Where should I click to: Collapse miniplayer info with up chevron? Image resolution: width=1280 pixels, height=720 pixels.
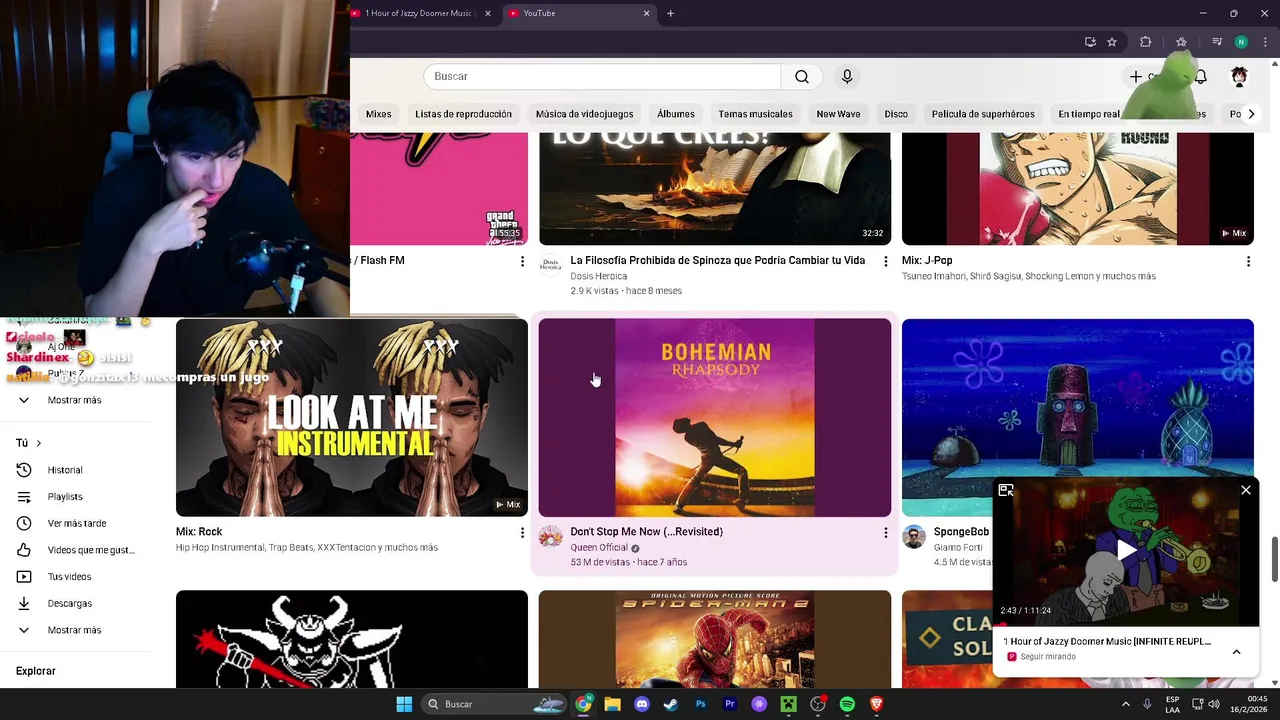point(1236,652)
